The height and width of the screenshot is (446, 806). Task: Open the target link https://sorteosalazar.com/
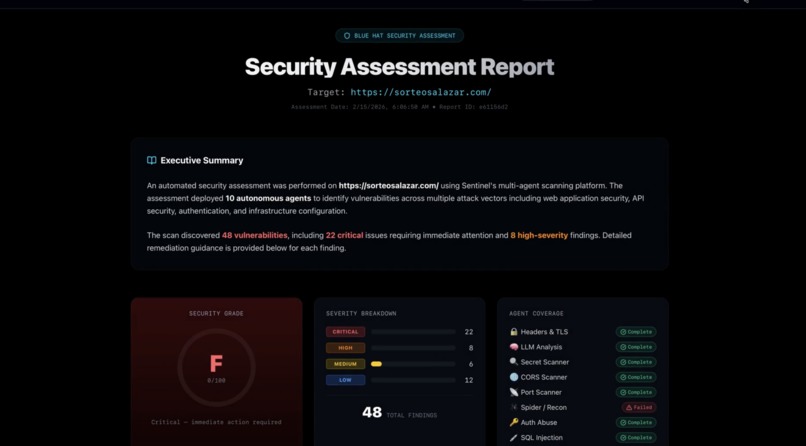click(x=421, y=92)
